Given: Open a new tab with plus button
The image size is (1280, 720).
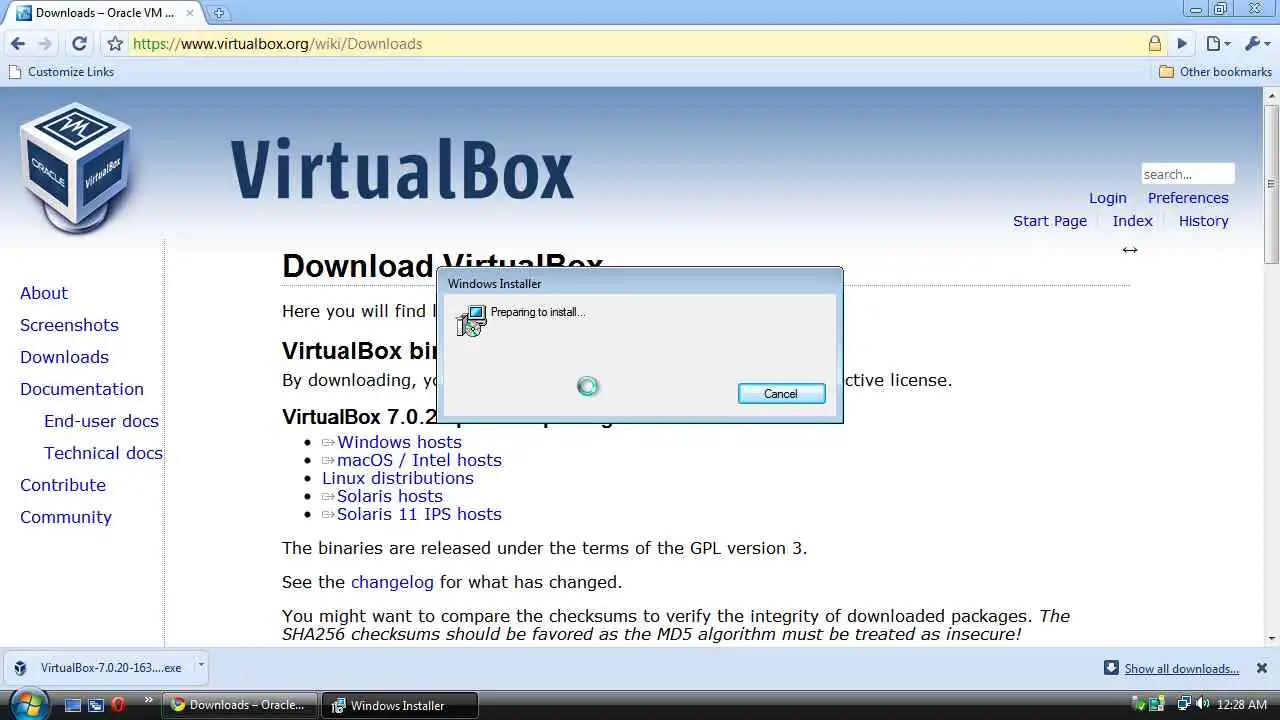Looking at the screenshot, I should point(219,13).
